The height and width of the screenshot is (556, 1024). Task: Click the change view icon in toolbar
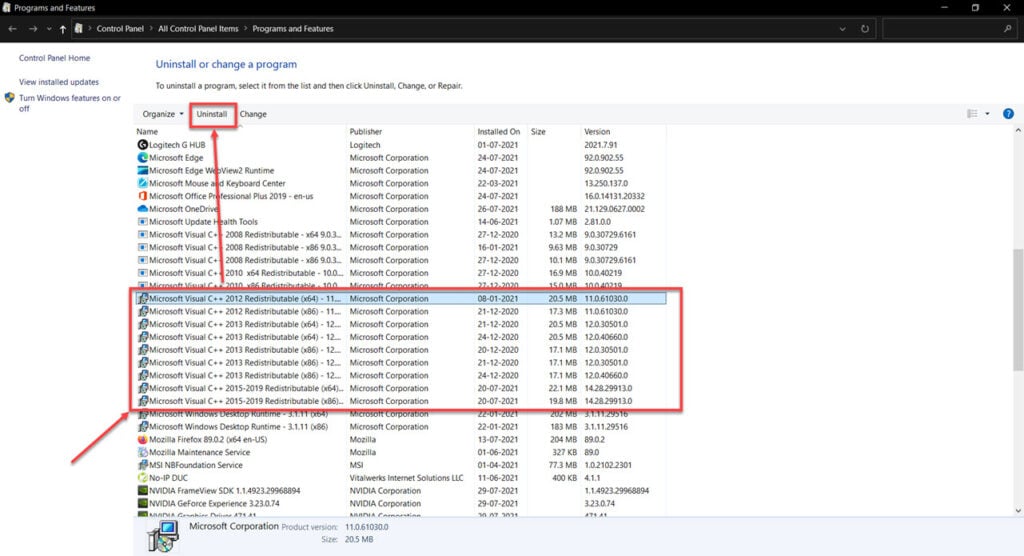tap(972, 114)
